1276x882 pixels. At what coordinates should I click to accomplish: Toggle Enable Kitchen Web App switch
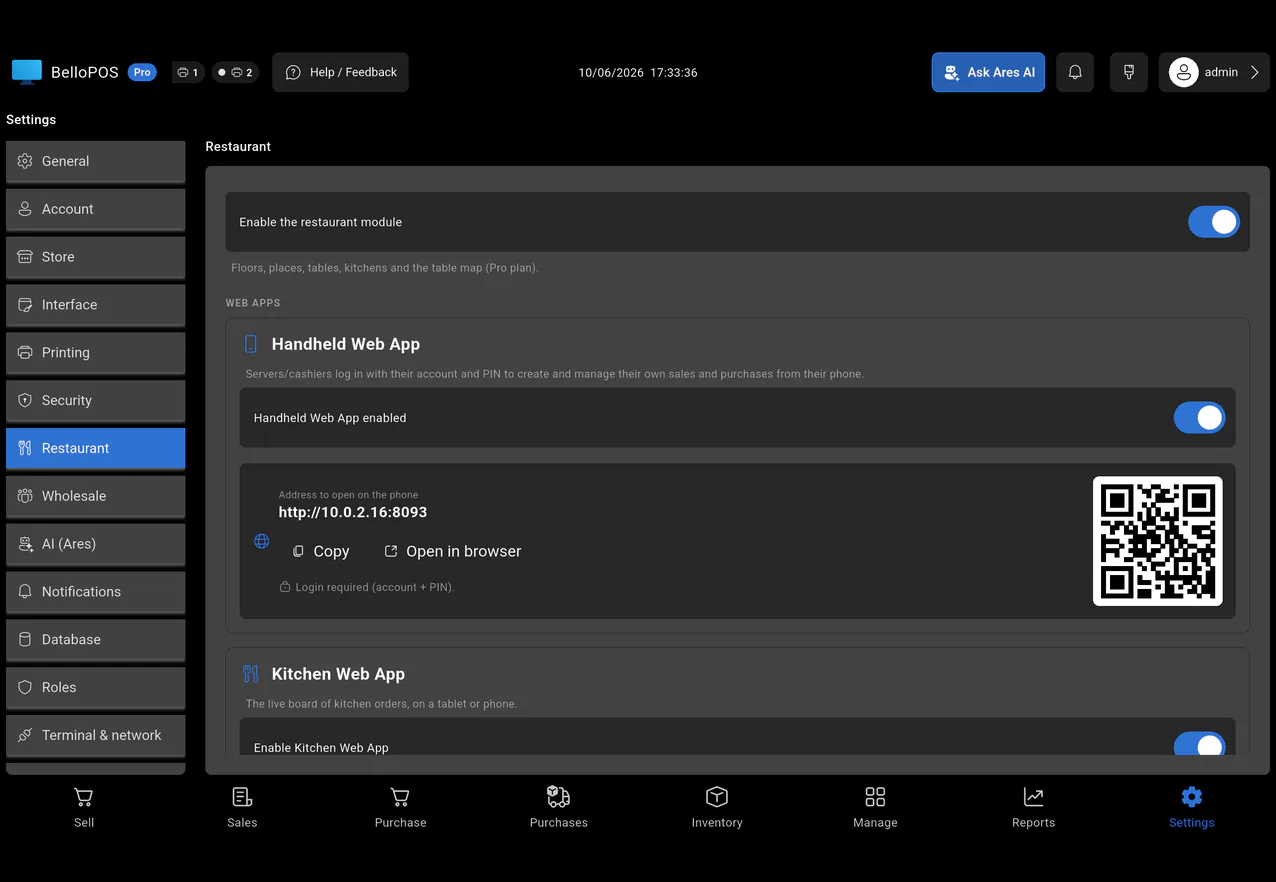tap(1199, 746)
